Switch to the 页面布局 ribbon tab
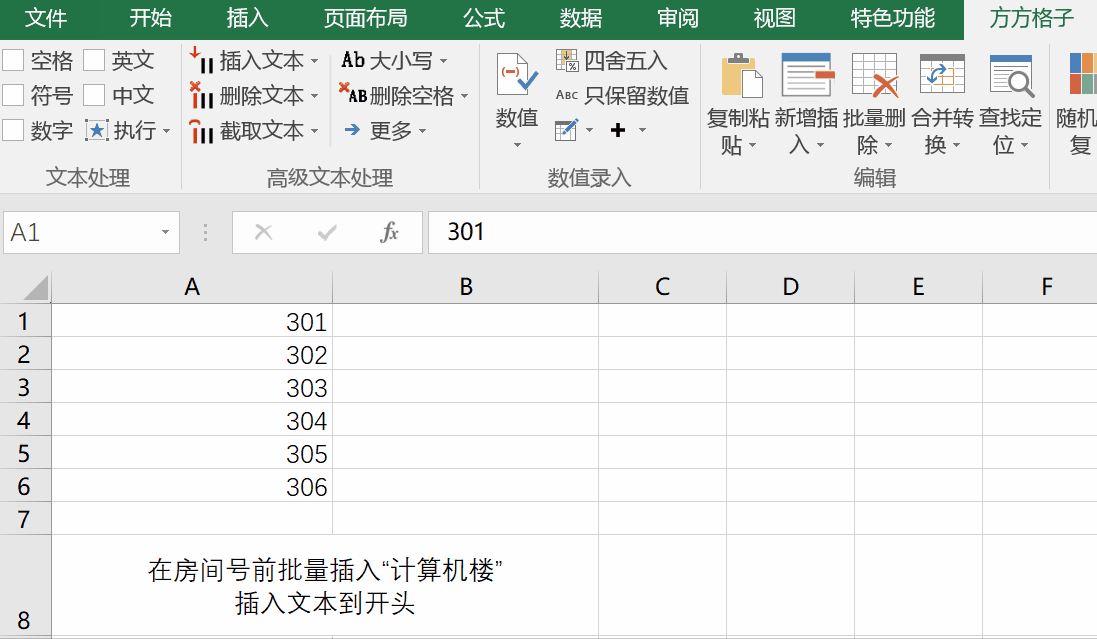This screenshot has width=1097, height=639. pyautogui.click(x=366, y=18)
